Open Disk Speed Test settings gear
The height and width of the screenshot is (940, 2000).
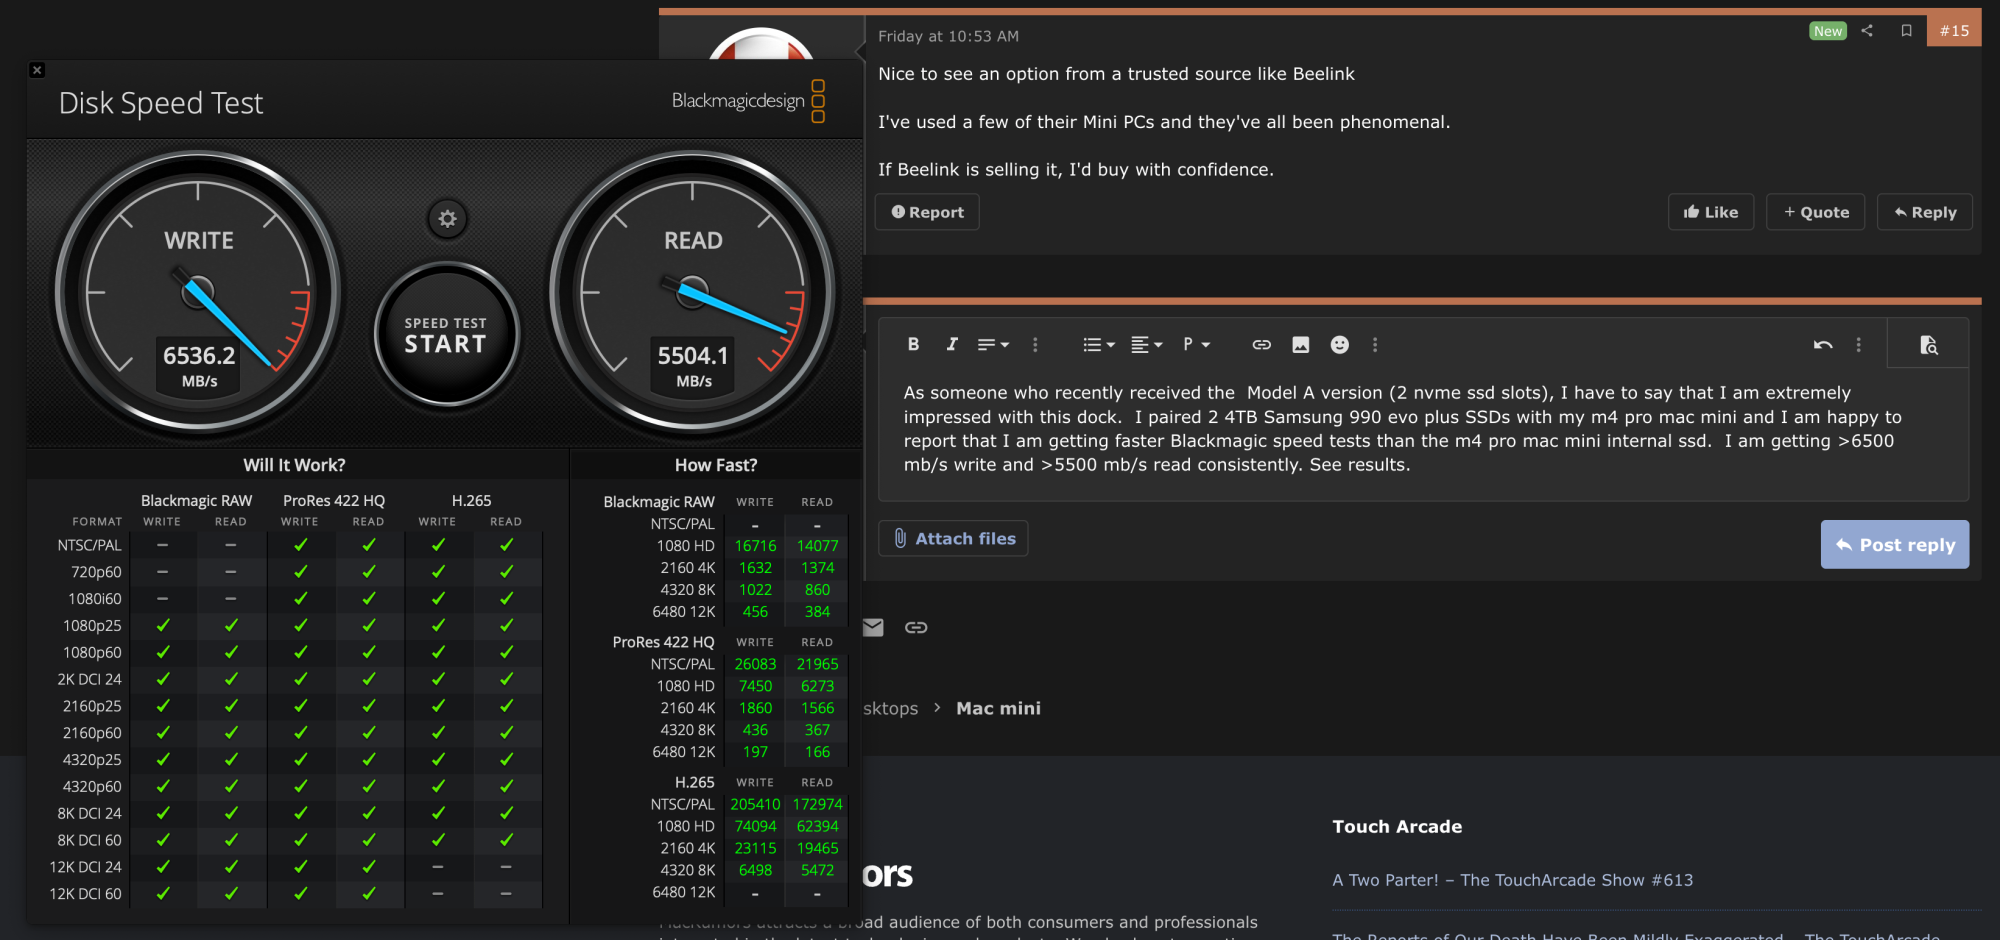pos(447,218)
